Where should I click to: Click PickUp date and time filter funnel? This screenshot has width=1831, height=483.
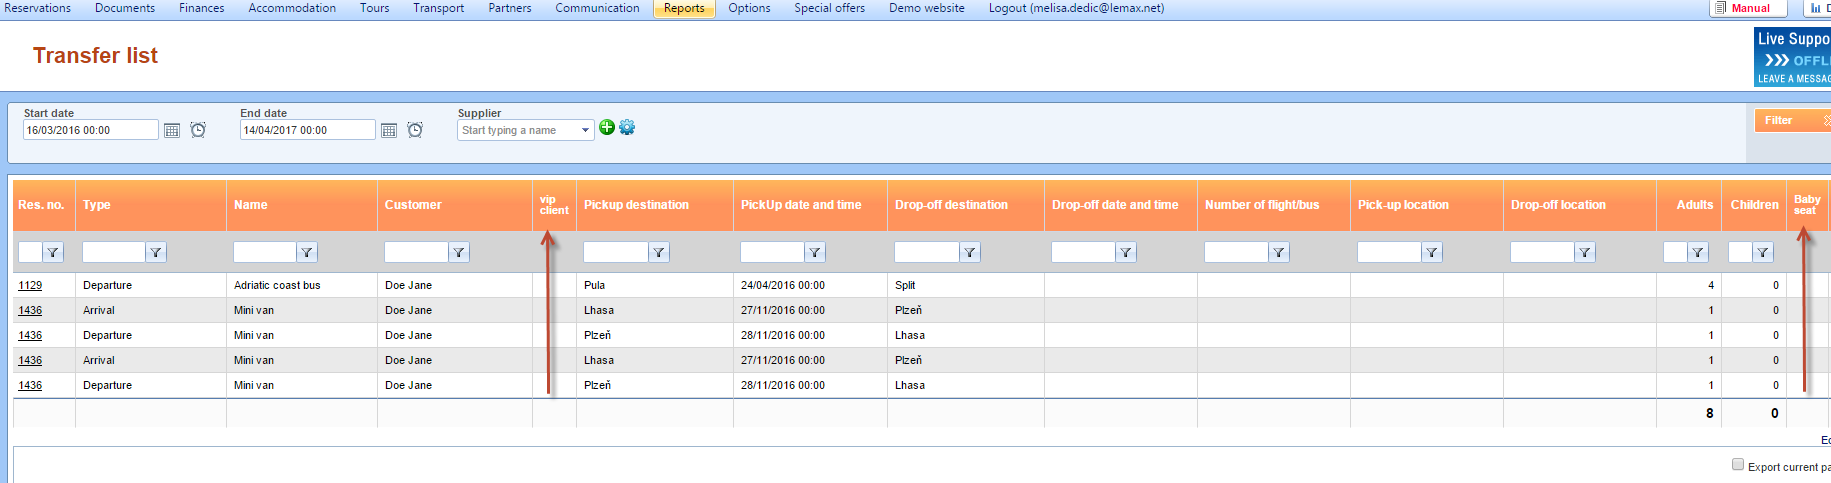[815, 252]
